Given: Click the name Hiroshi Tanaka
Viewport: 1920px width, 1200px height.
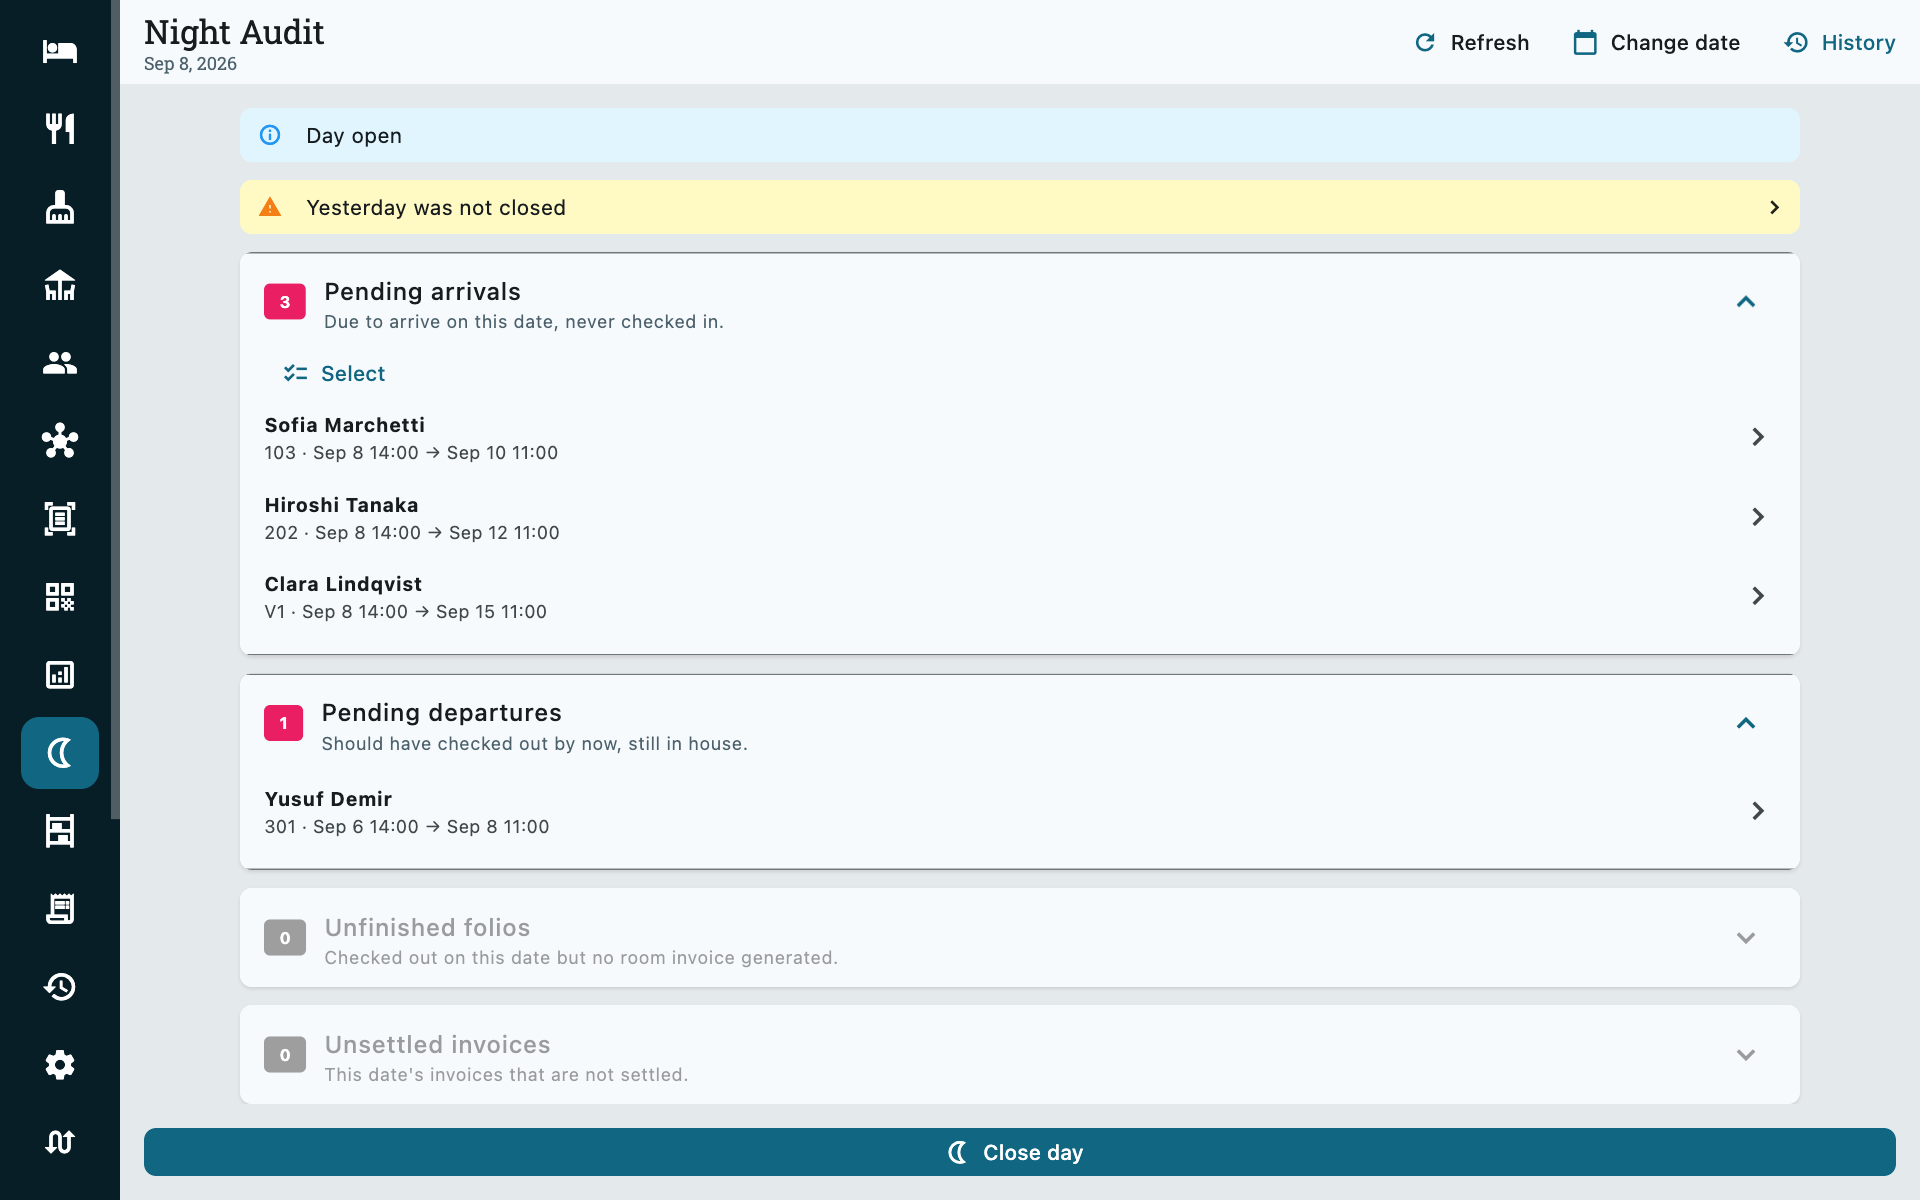Looking at the screenshot, I should click(x=341, y=505).
